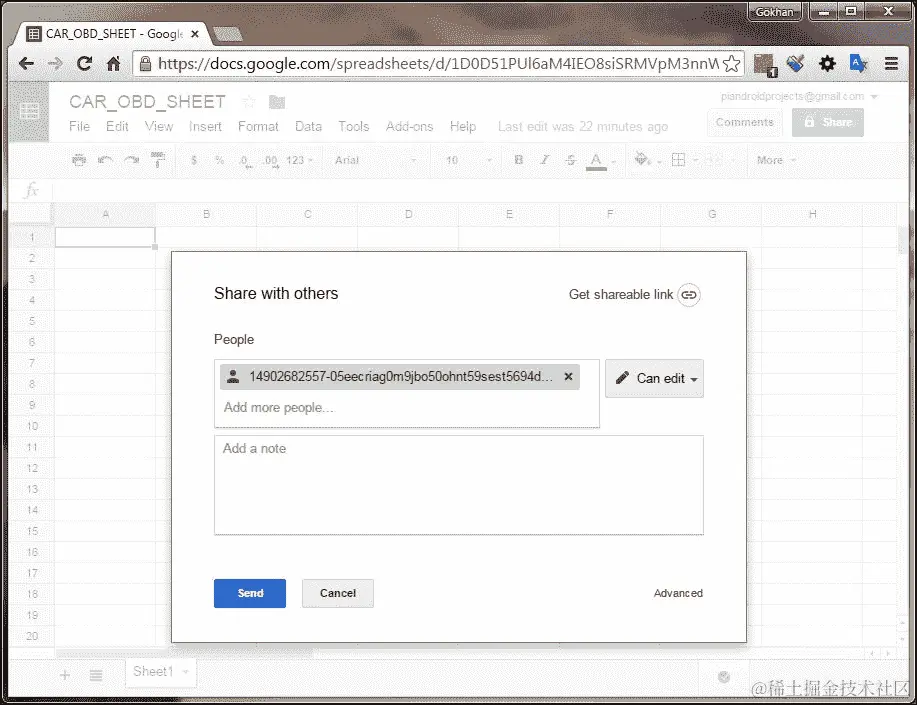The height and width of the screenshot is (705, 917).
Task: Click the browser Forward arrow
Action: tap(55, 63)
